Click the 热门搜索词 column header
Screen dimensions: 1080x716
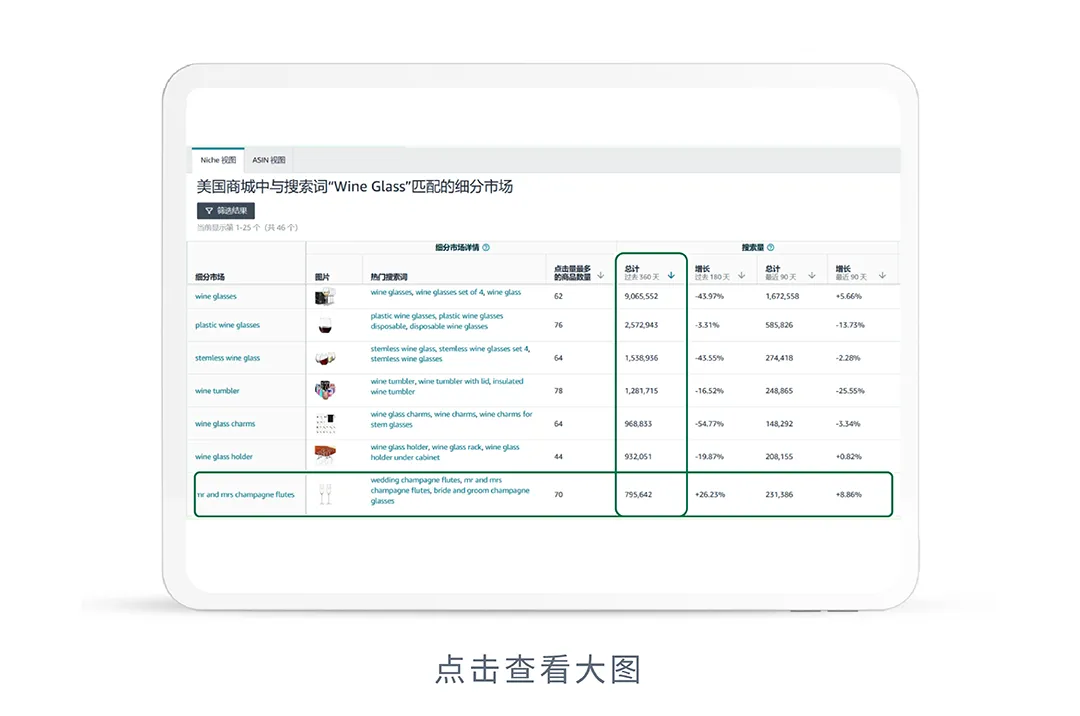[x=389, y=277]
